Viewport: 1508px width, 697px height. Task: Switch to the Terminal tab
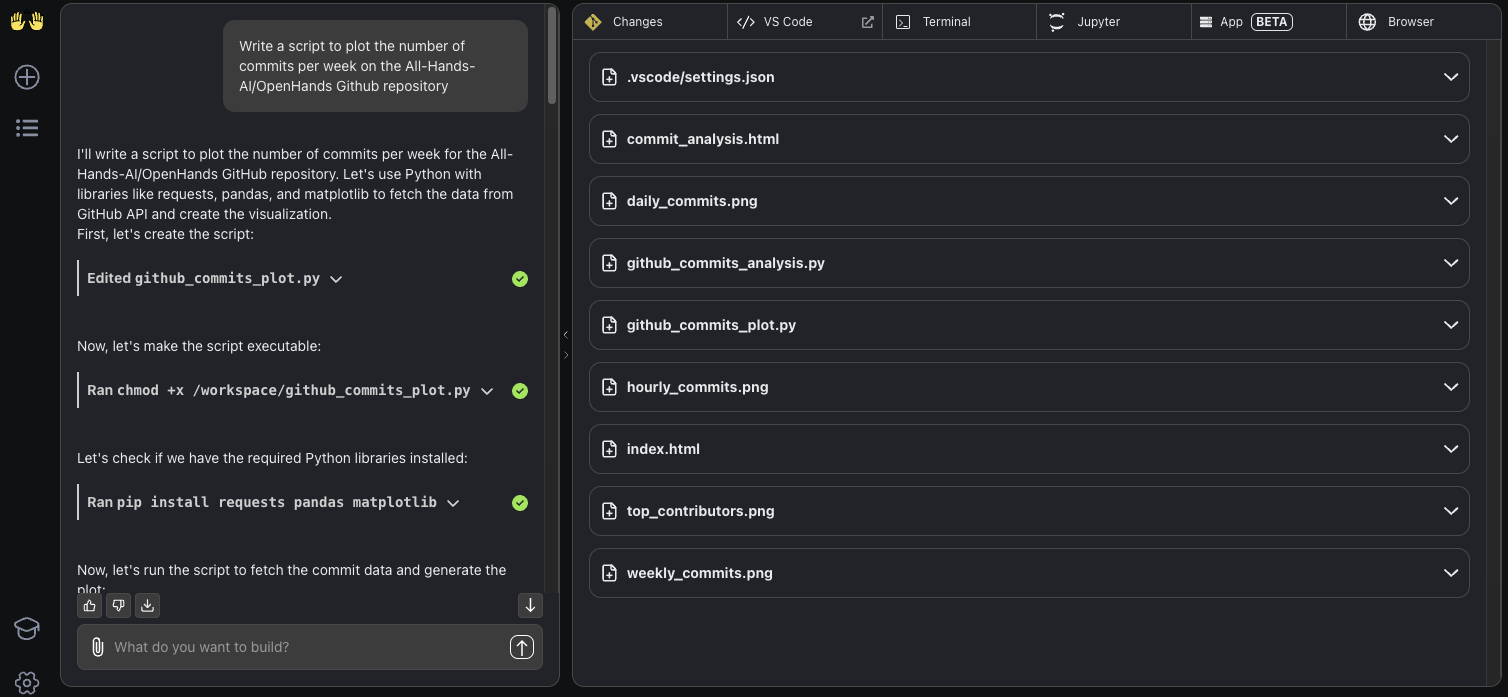946,22
